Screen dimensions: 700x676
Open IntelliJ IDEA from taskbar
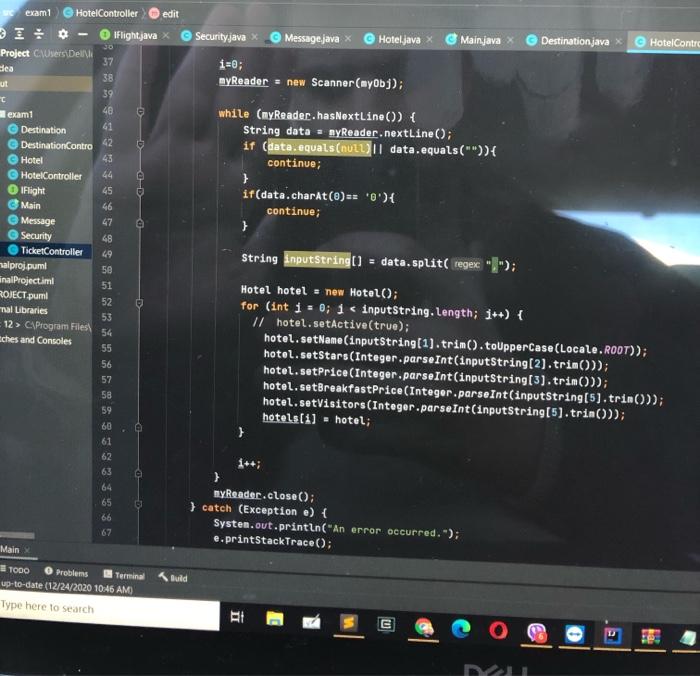pyautogui.click(x=612, y=636)
